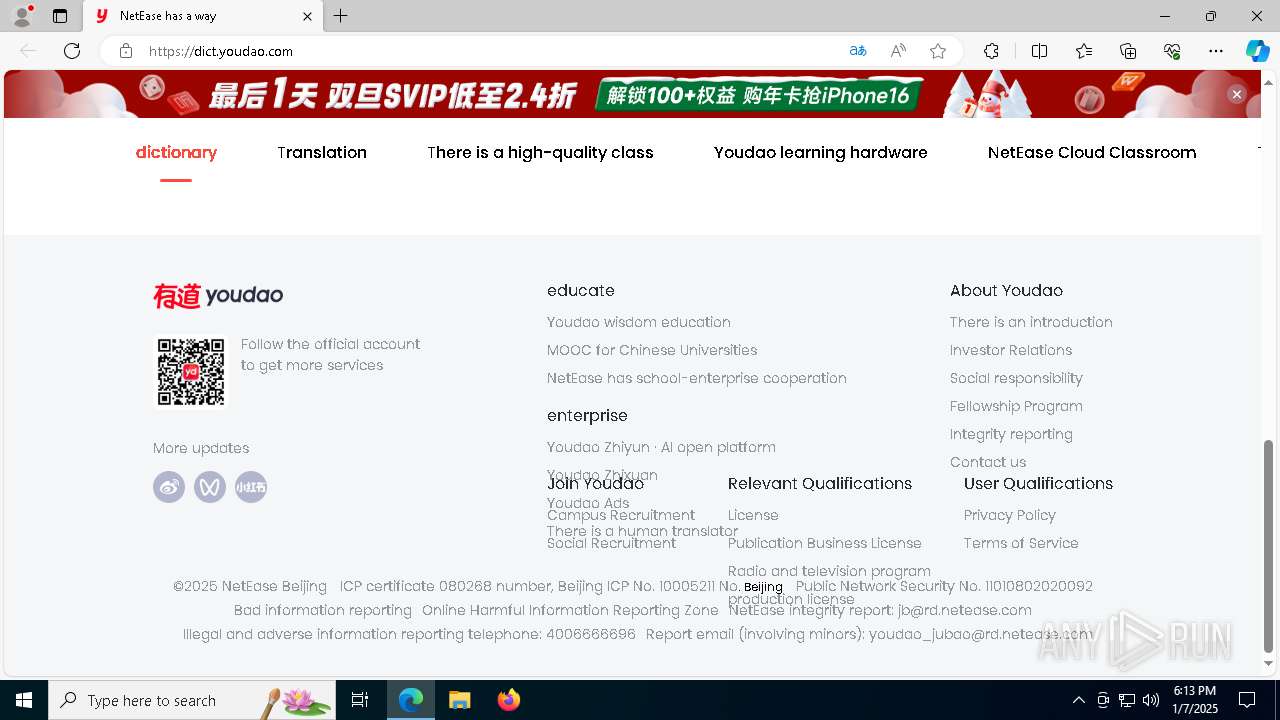Image resolution: width=1280 pixels, height=720 pixels.
Task: Open the Xiaohongshu social icon
Action: 251,487
